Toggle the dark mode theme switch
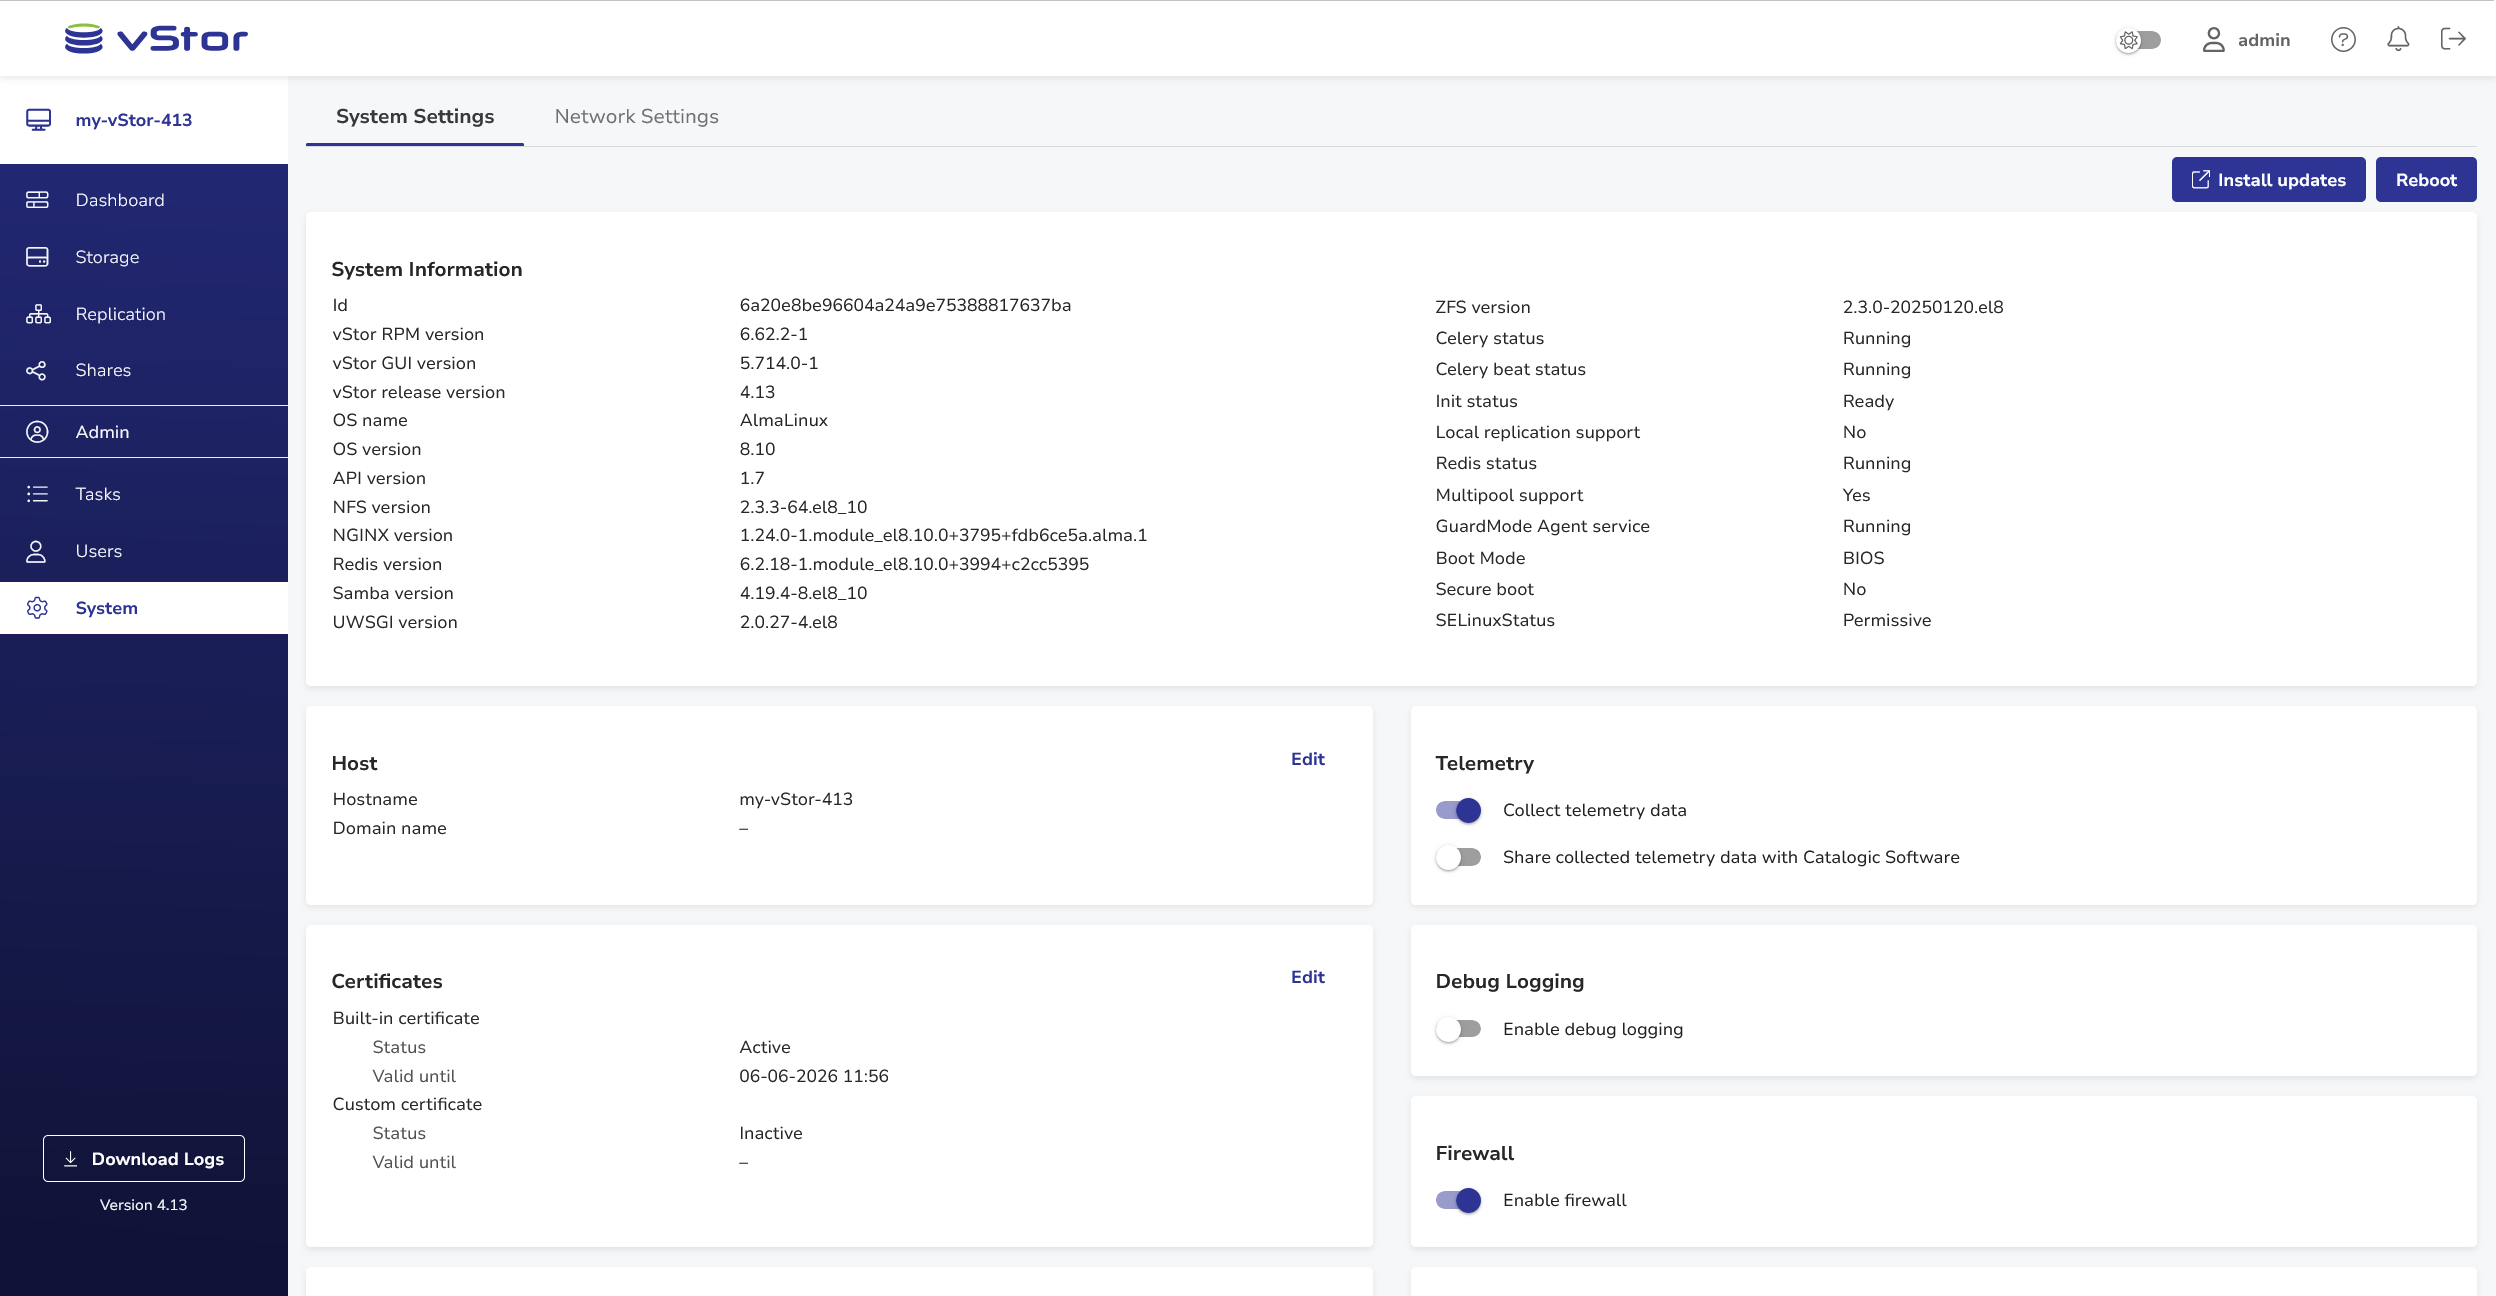The width and height of the screenshot is (2496, 1296). (x=2139, y=40)
